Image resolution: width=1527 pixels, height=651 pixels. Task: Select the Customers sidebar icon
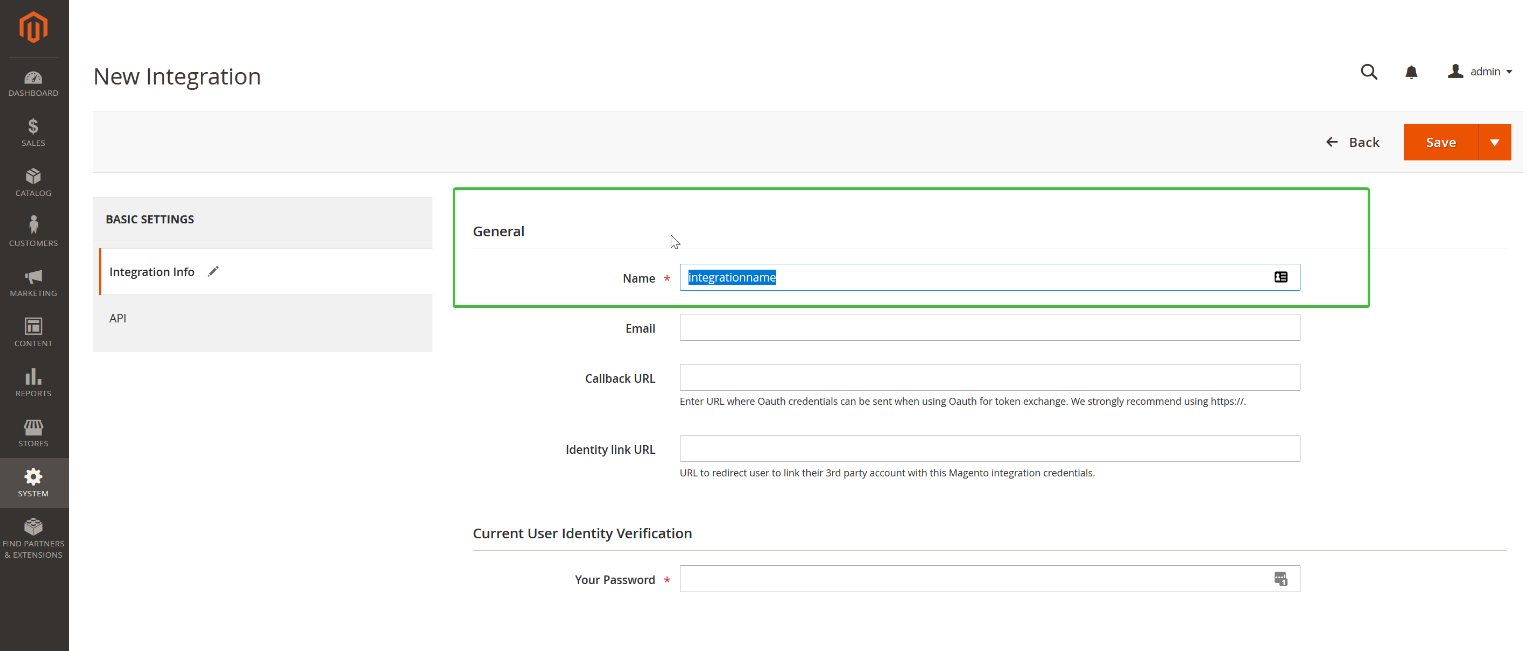pos(33,231)
